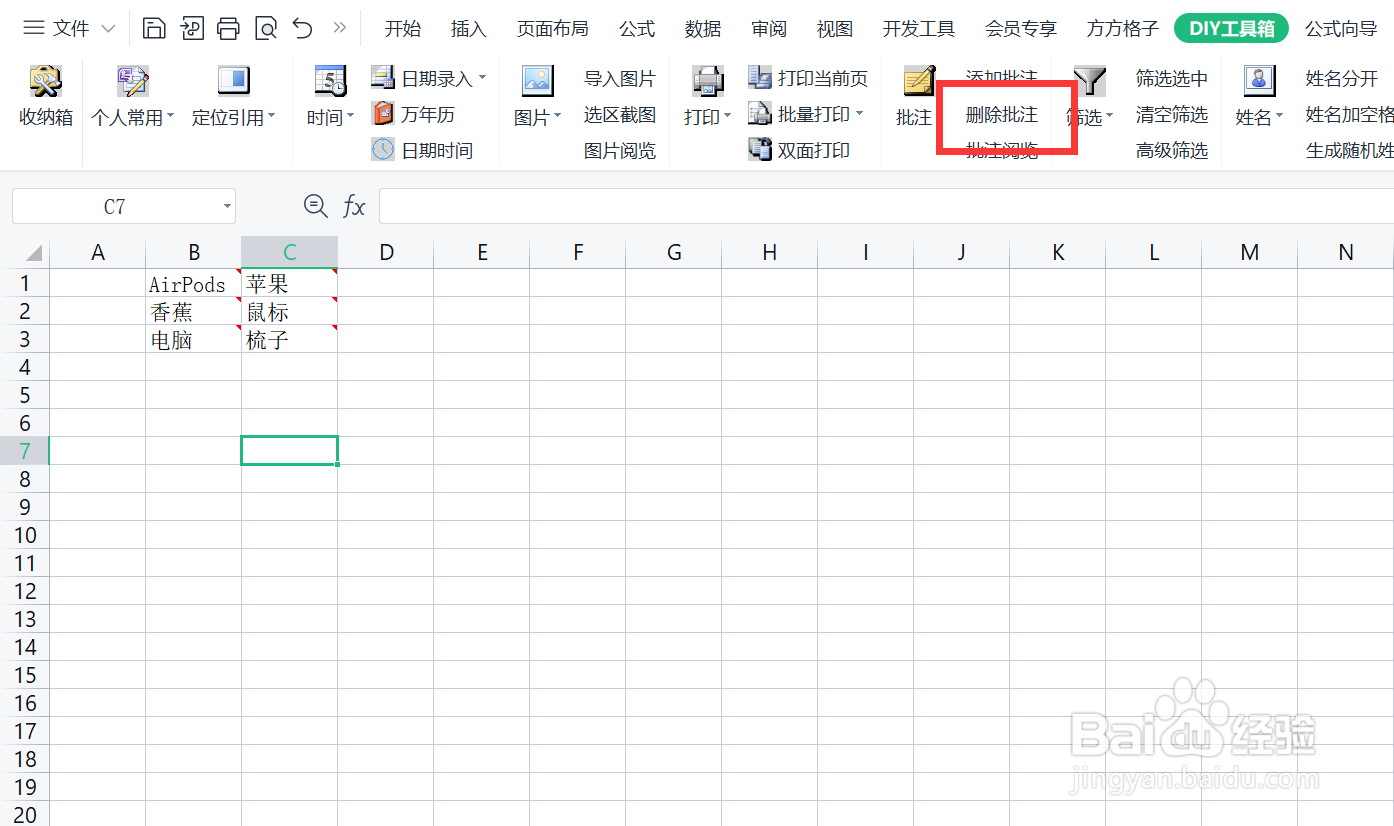
Task: Open the 万年历 perpetual calendar
Action: point(413,114)
